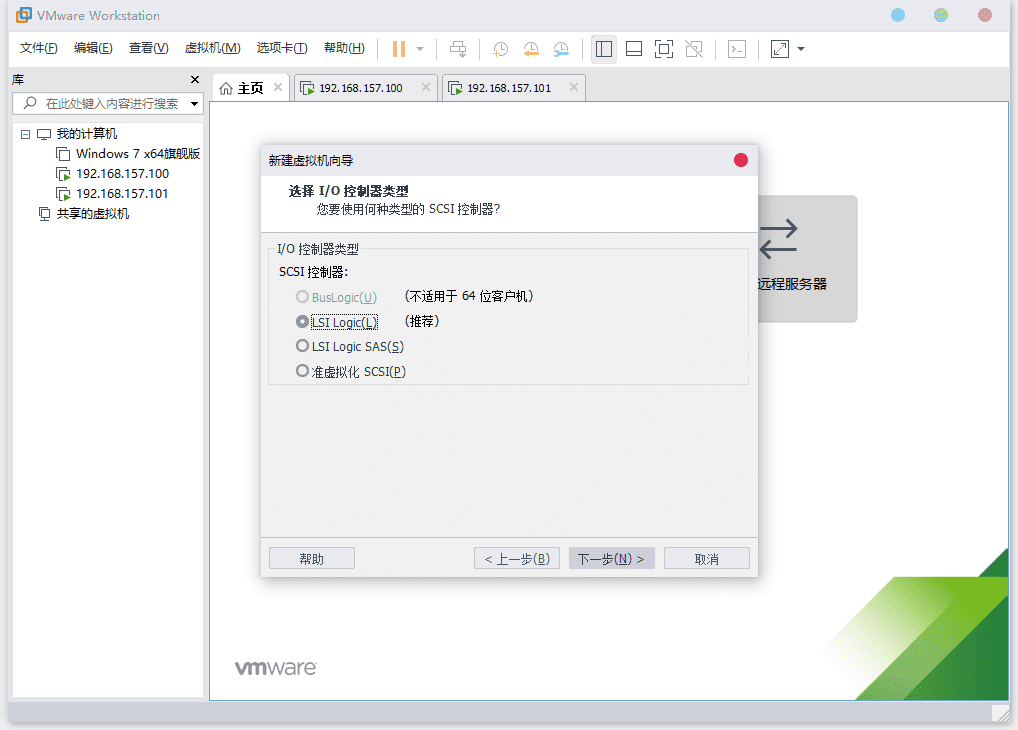Screen dimensions: 1018x730
Task: Click the computer icon beside 我的计算机
Action: (x=44, y=134)
